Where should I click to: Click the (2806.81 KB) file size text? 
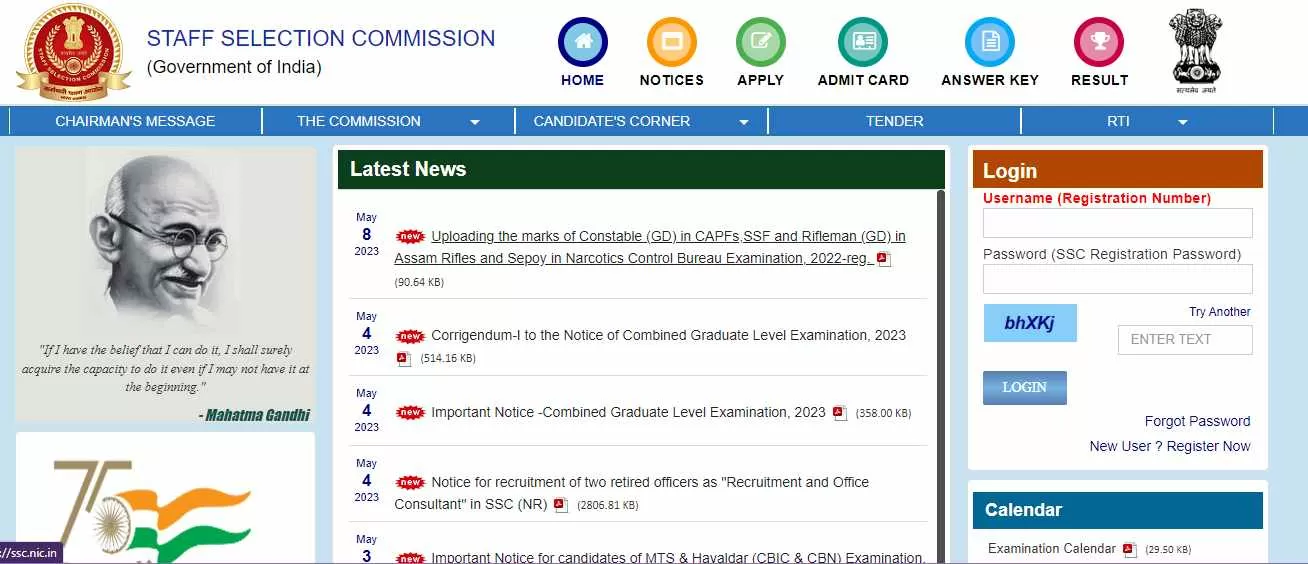(x=607, y=506)
